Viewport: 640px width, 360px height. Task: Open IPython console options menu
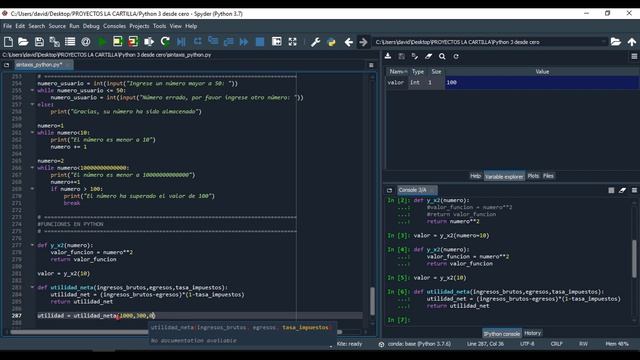click(634, 190)
